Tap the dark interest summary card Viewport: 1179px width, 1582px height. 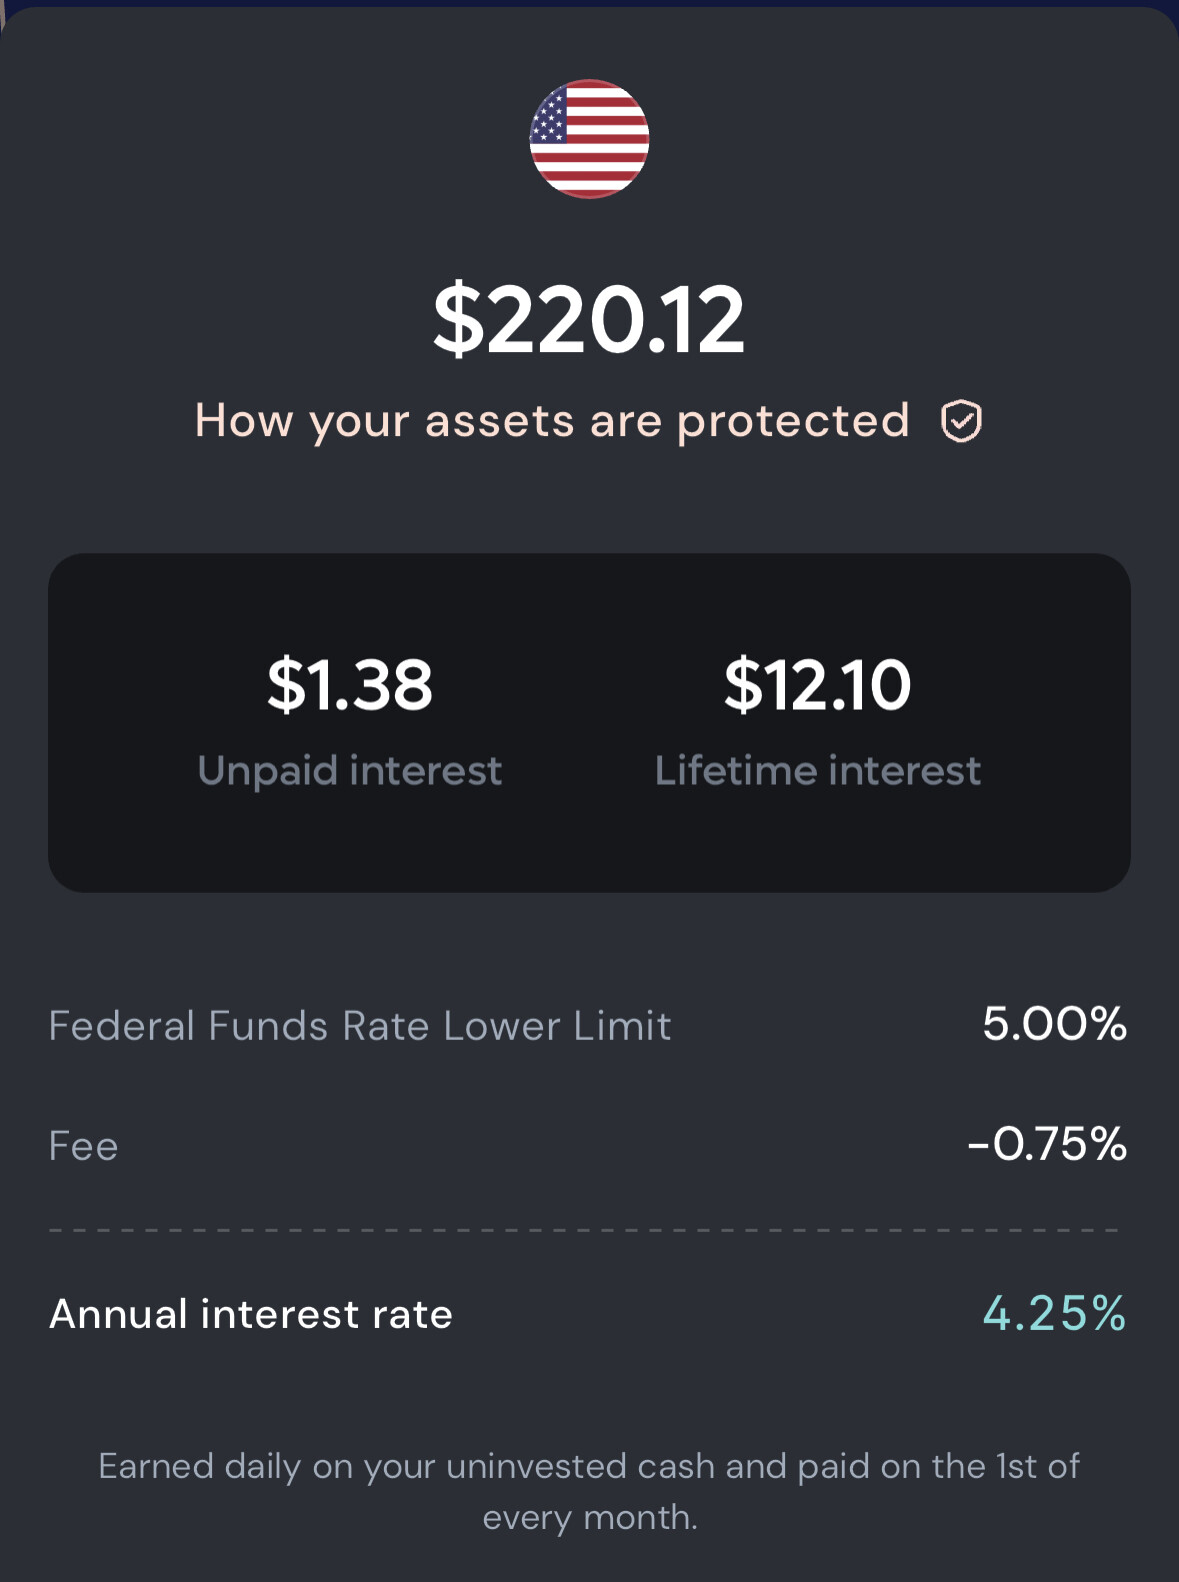tap(589, 723)
